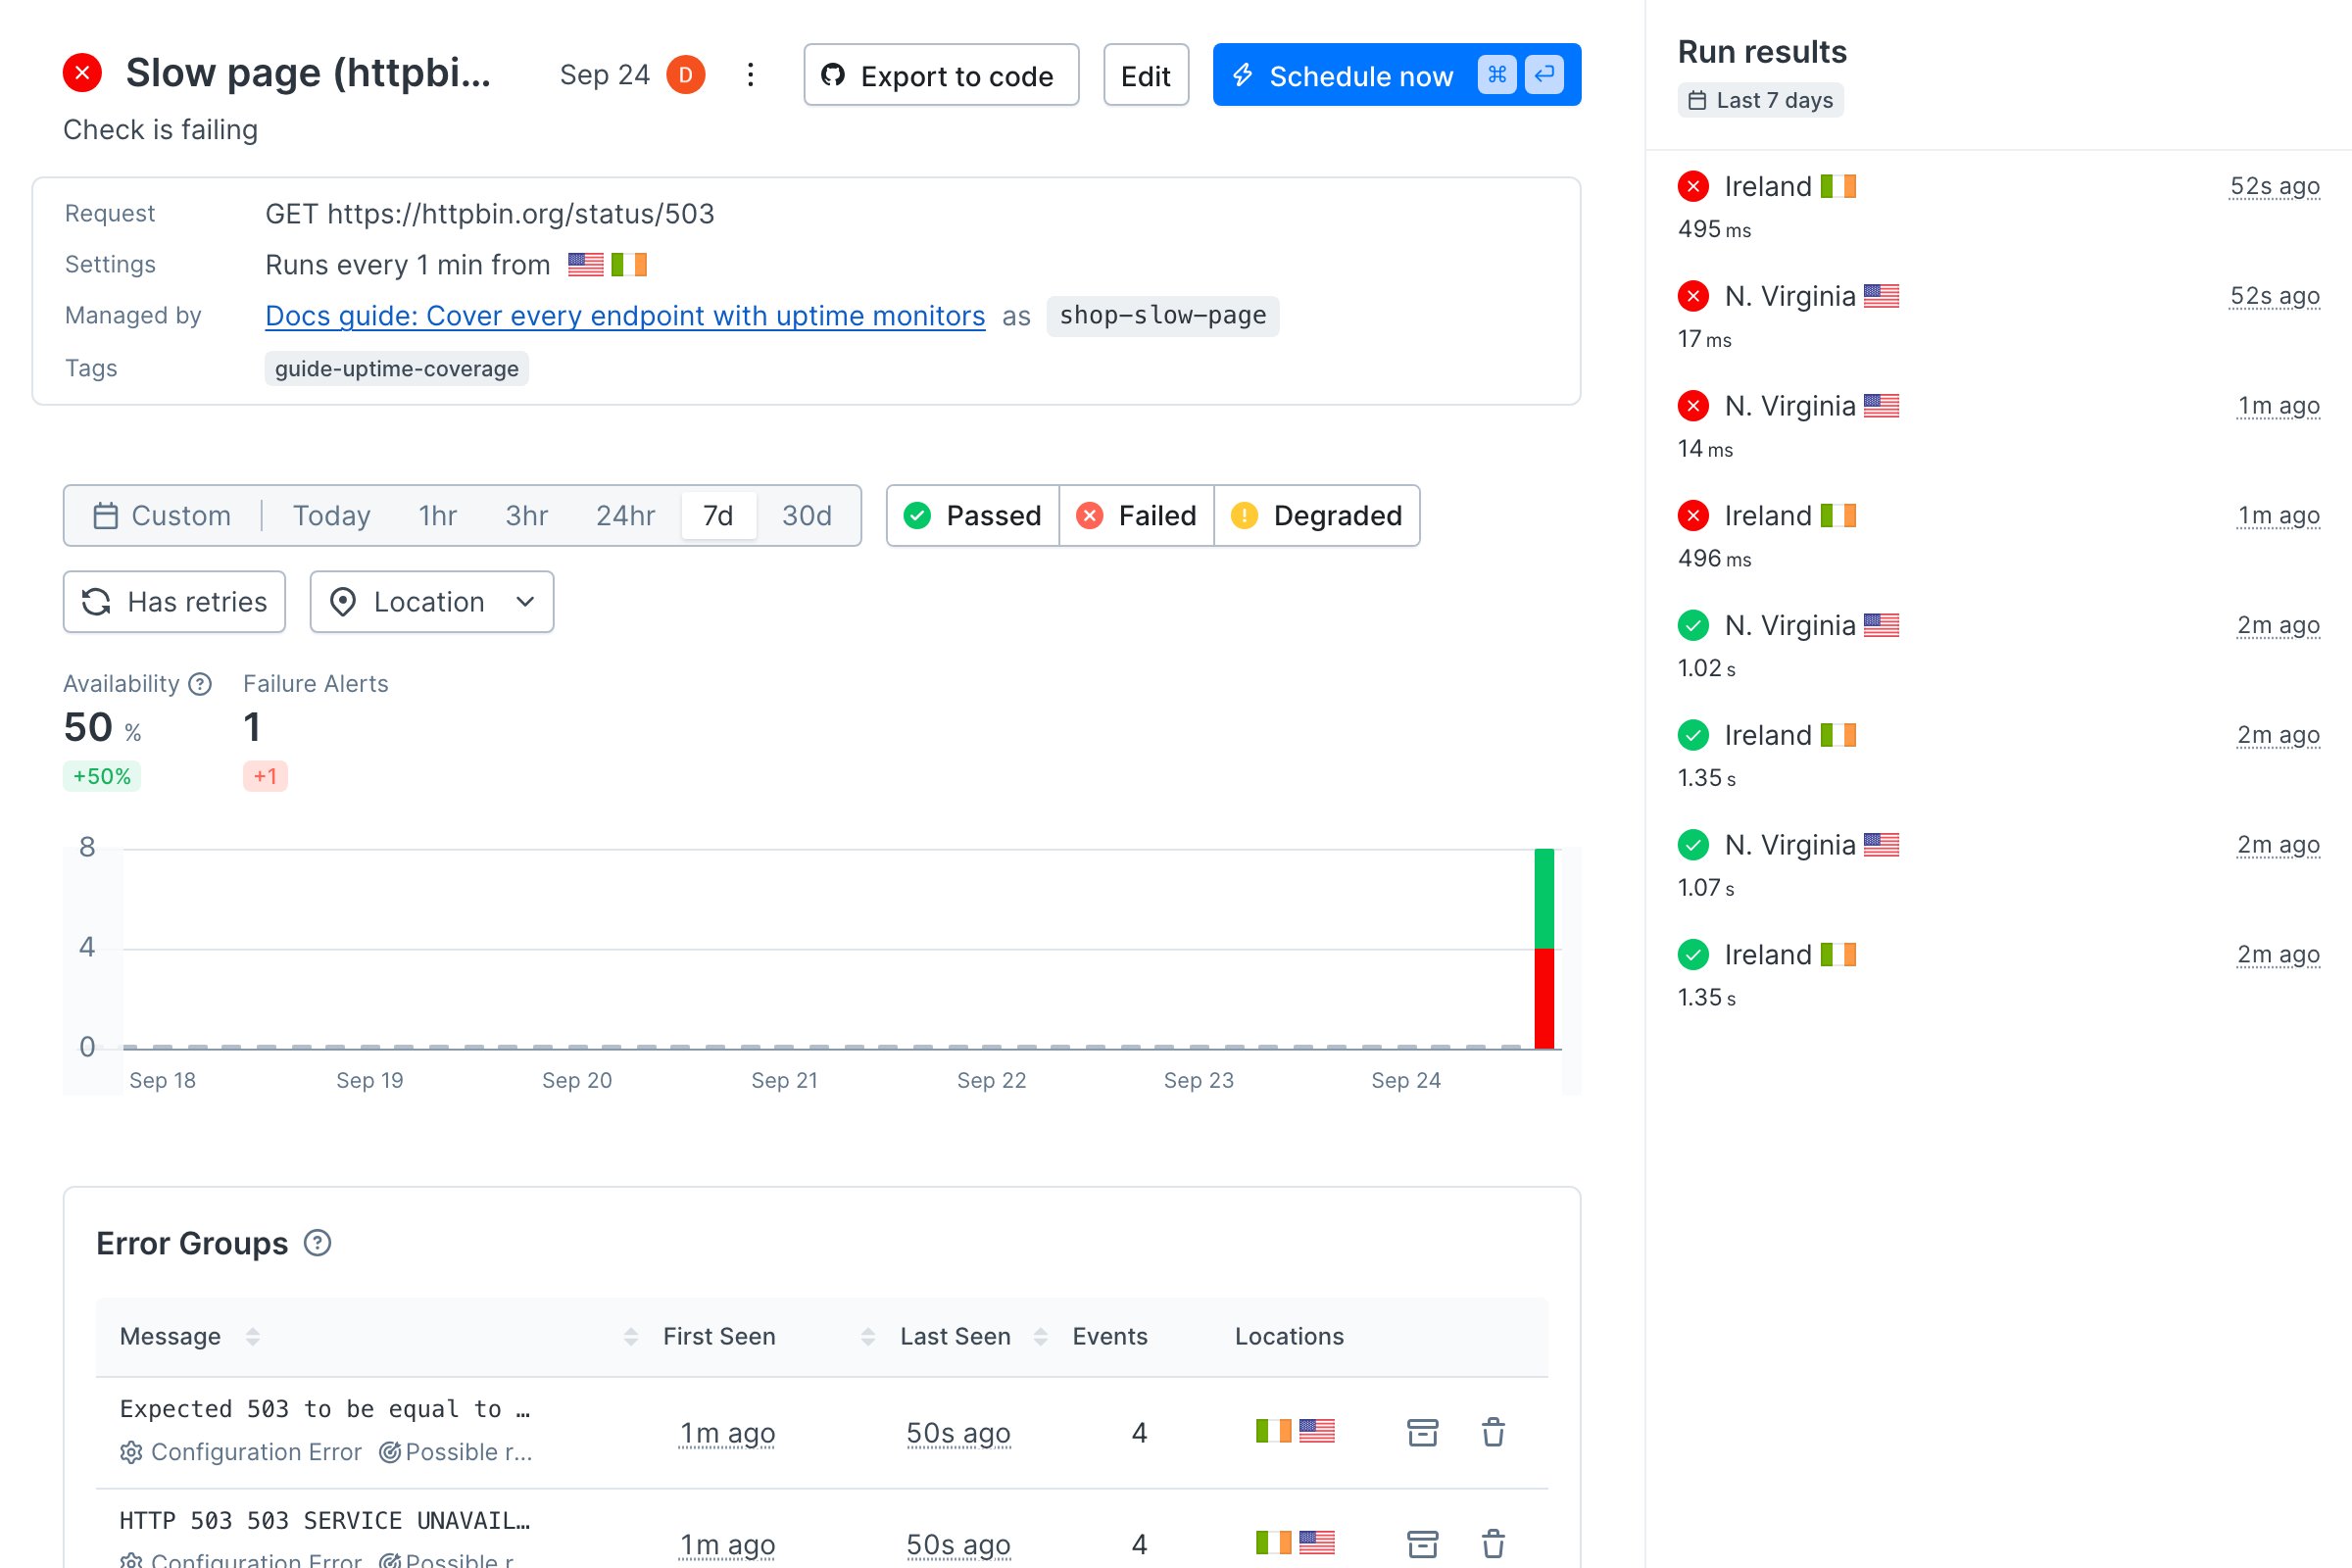Image resolution: width=2352 pixels, height=1568 pixels.
Task: Click the Export to code button
Action: pyautogui.click(x=941, y=75)
